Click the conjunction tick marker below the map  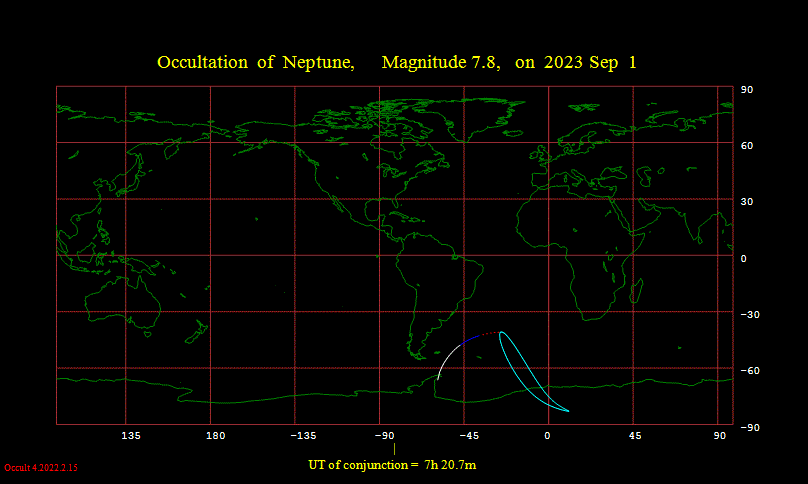394,448
